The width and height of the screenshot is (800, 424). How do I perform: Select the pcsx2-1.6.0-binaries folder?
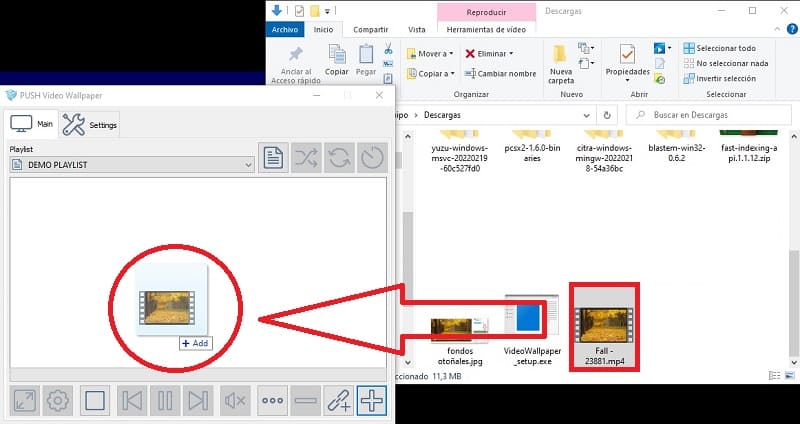532,144
